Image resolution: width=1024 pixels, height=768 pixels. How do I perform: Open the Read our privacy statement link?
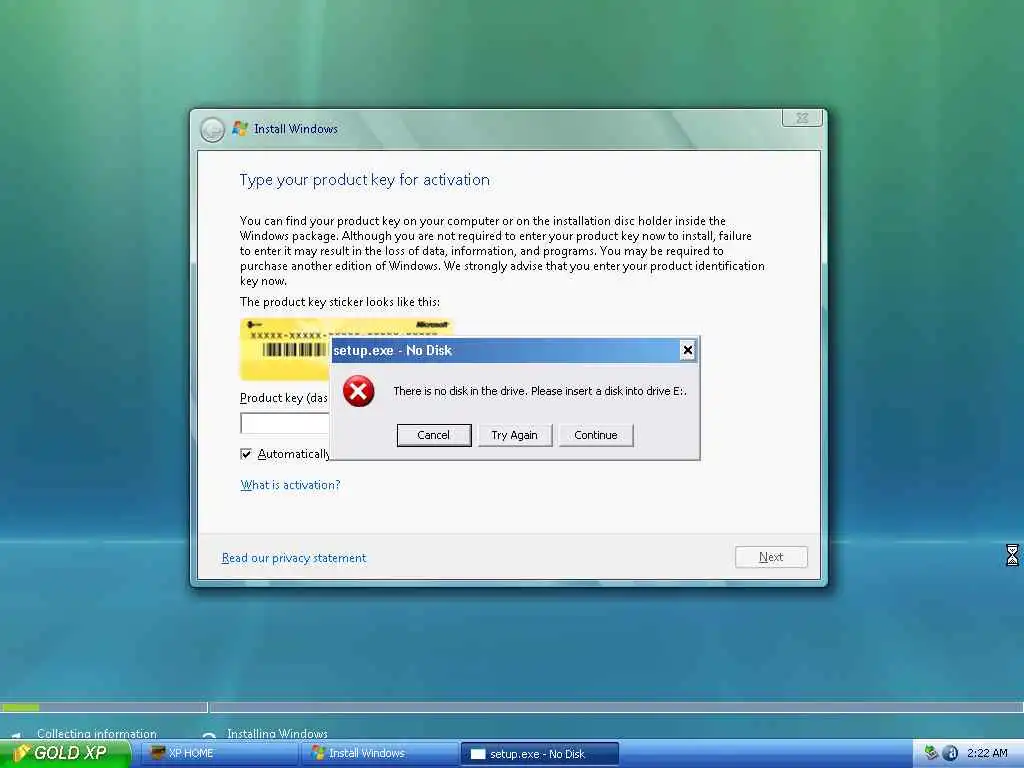(x=294, y=558)
